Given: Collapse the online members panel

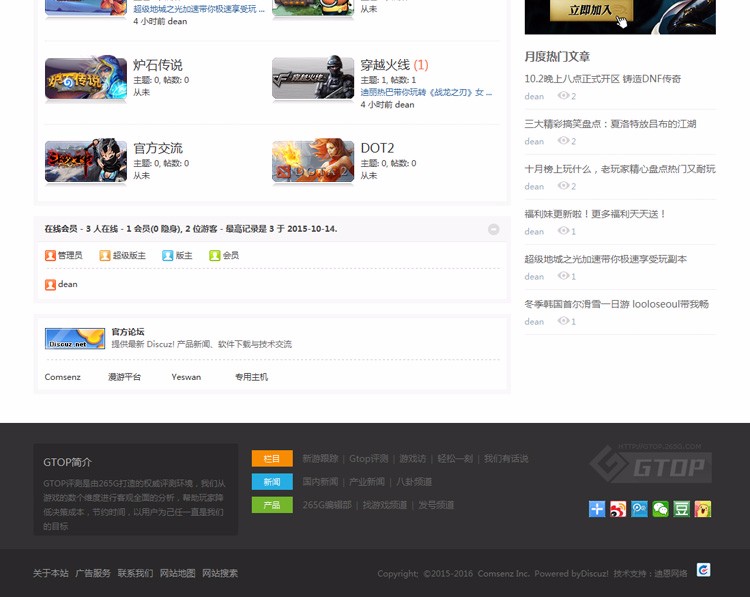Looking at the screenshot, I should coord(494,229).
